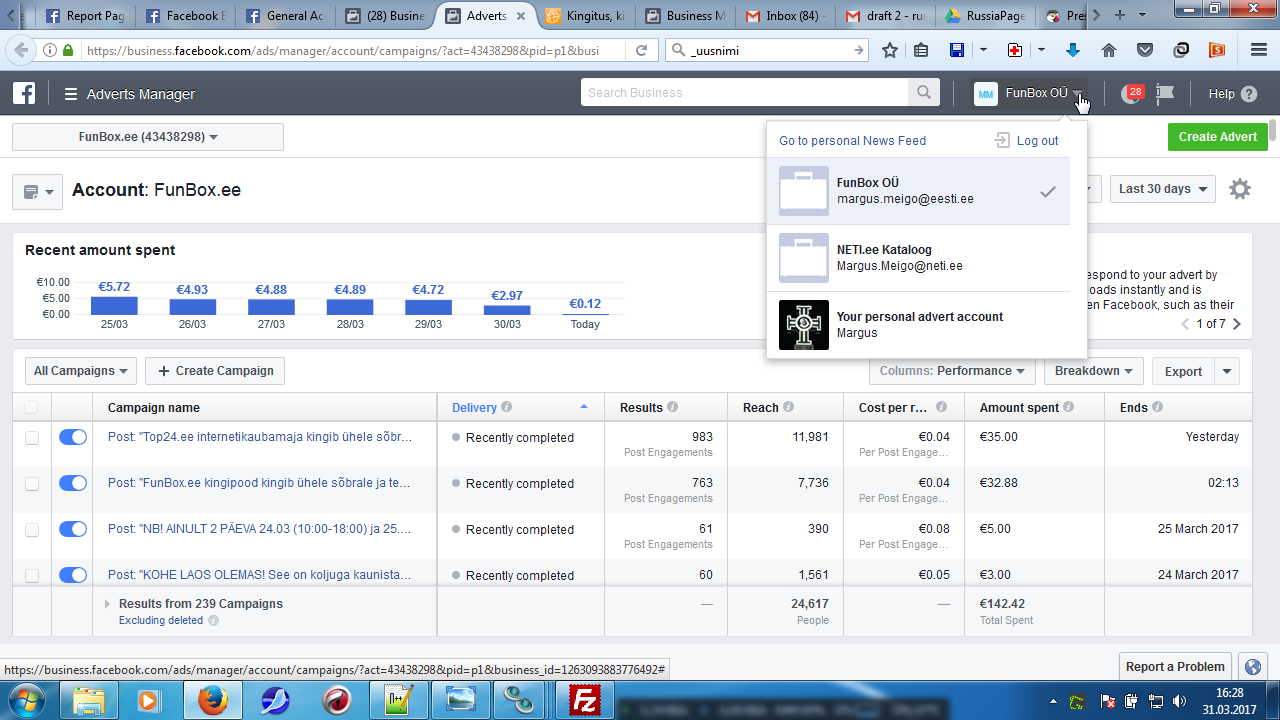Click the red cross first-aid toolbar icon
1280x720 pixels.
point(1015,50)
